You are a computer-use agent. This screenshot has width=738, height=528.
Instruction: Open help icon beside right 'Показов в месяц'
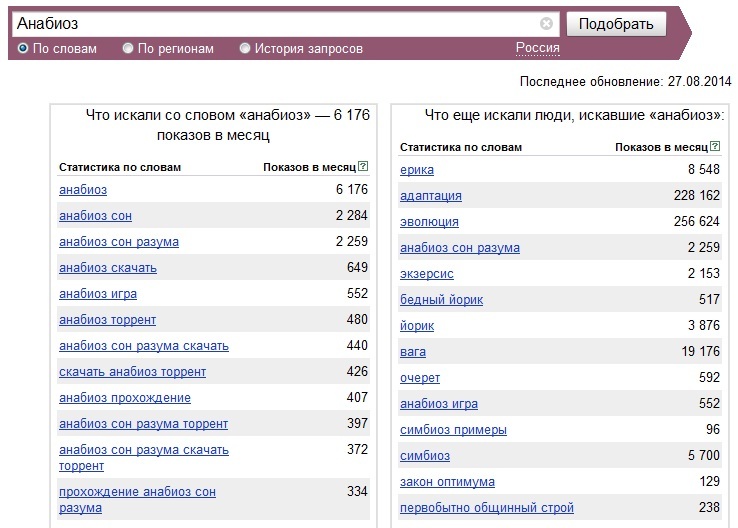(715, 146)
